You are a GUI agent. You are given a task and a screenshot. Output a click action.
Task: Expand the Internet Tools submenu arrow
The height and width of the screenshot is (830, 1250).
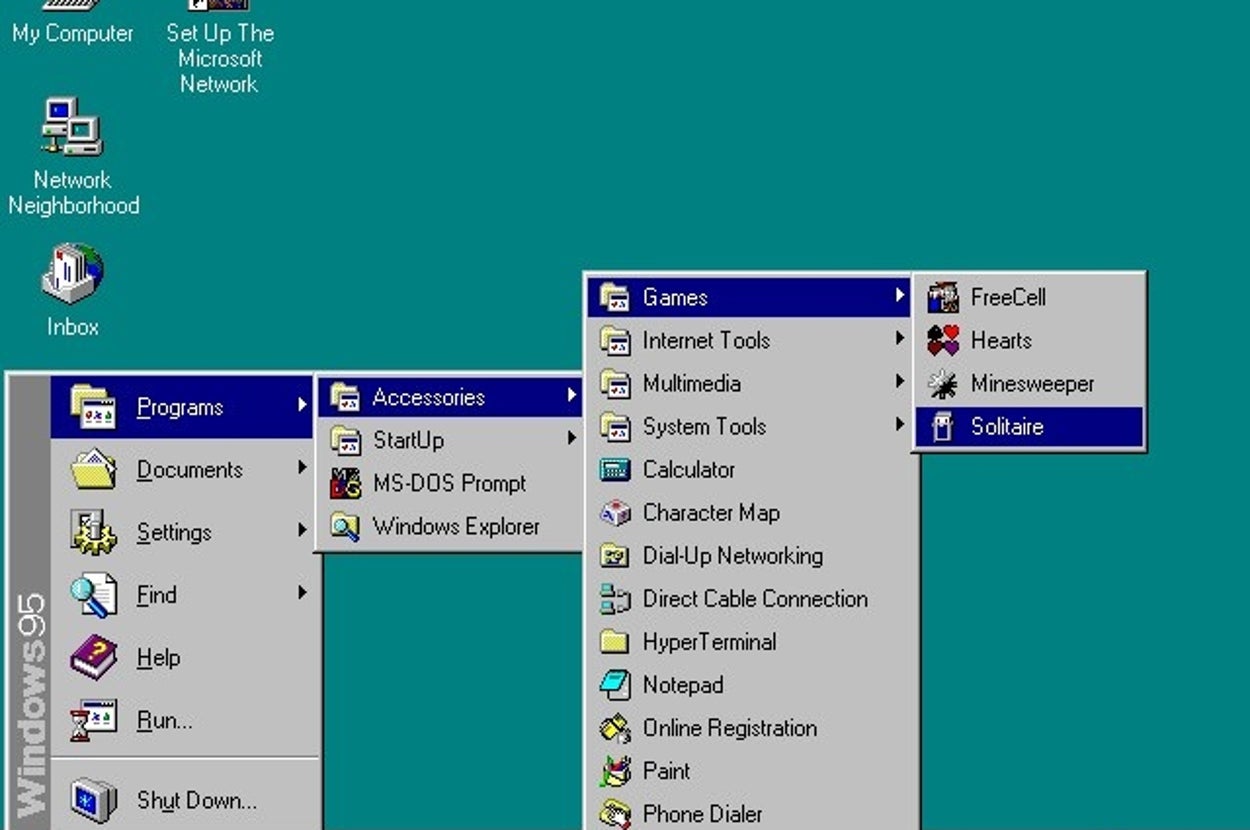900,340
